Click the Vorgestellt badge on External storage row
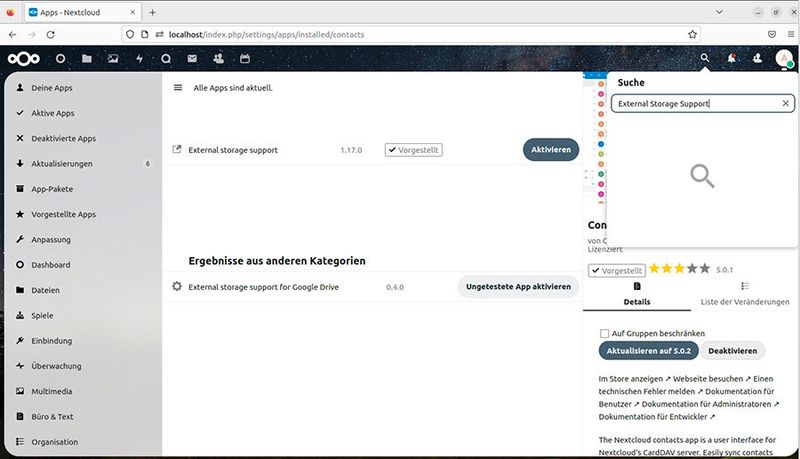 point(413,150)
